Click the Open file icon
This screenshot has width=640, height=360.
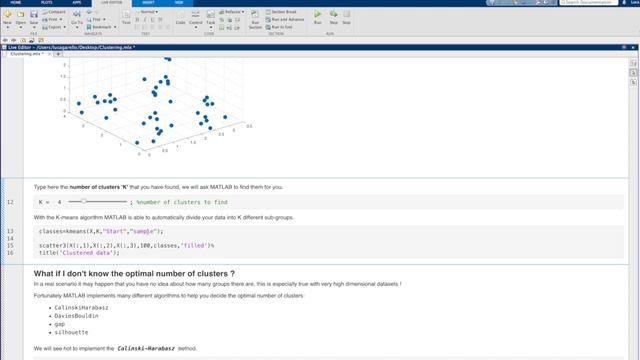click(20, 14)
